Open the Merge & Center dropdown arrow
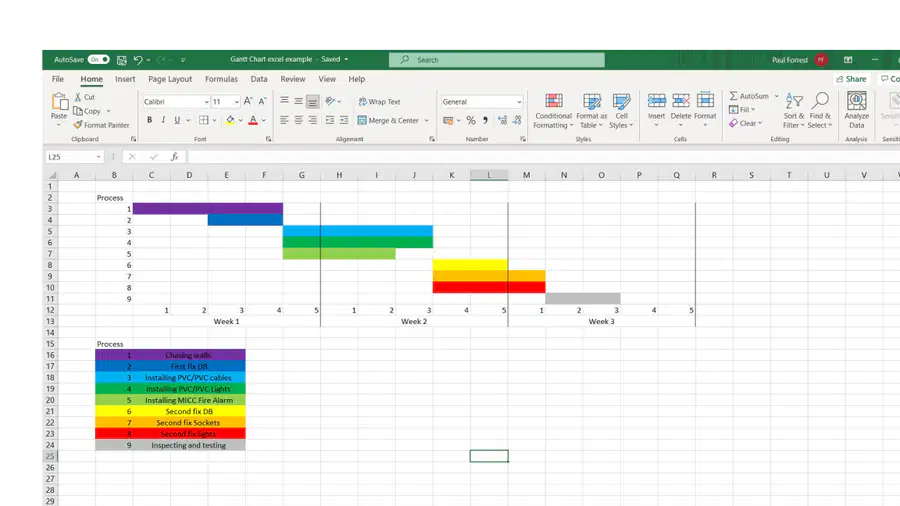 point(426,120)
